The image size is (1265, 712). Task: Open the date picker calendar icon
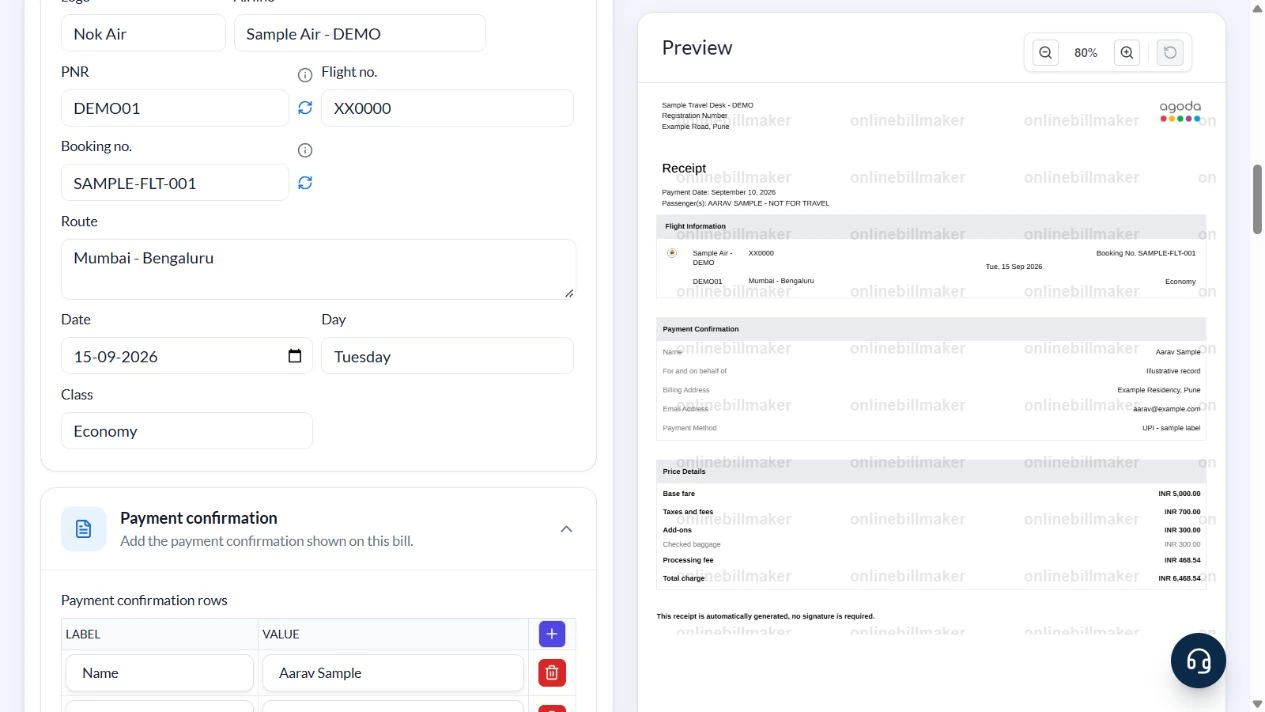(294, 356)
